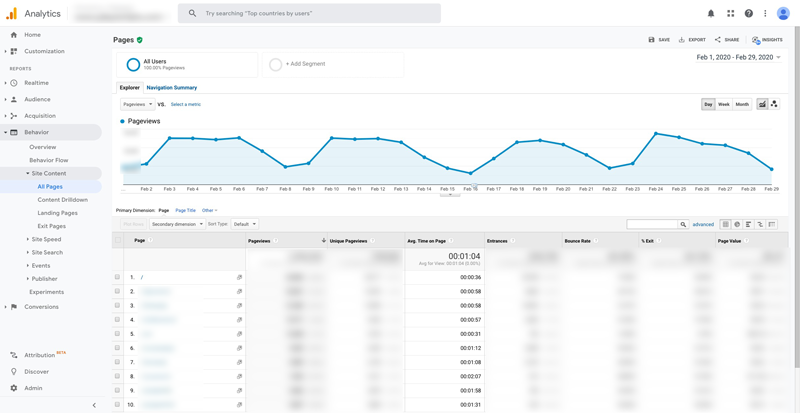Image resolution: width=800 pixels, height=413 pixels.
Task: Select comparison view icon
Action: 760,224
